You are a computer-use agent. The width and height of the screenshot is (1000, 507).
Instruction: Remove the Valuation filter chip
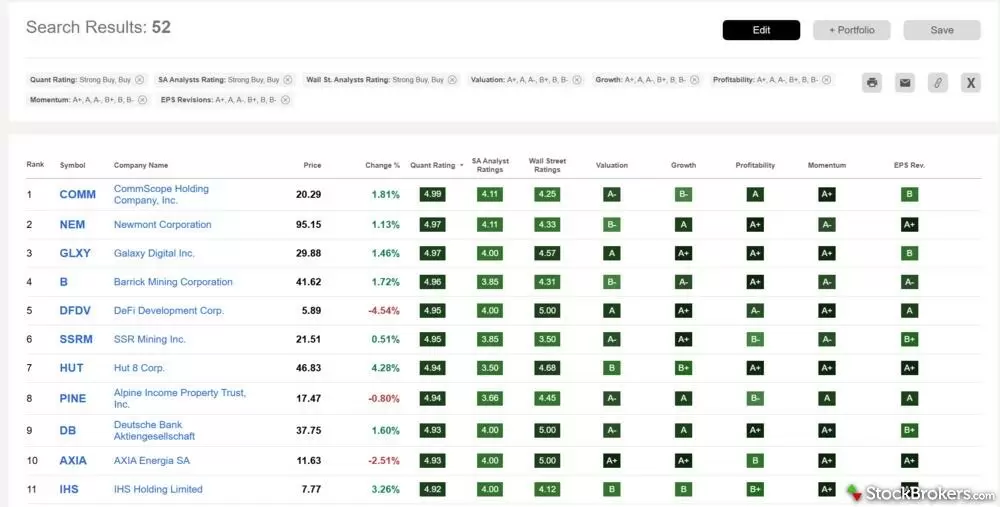pos(577,80)
